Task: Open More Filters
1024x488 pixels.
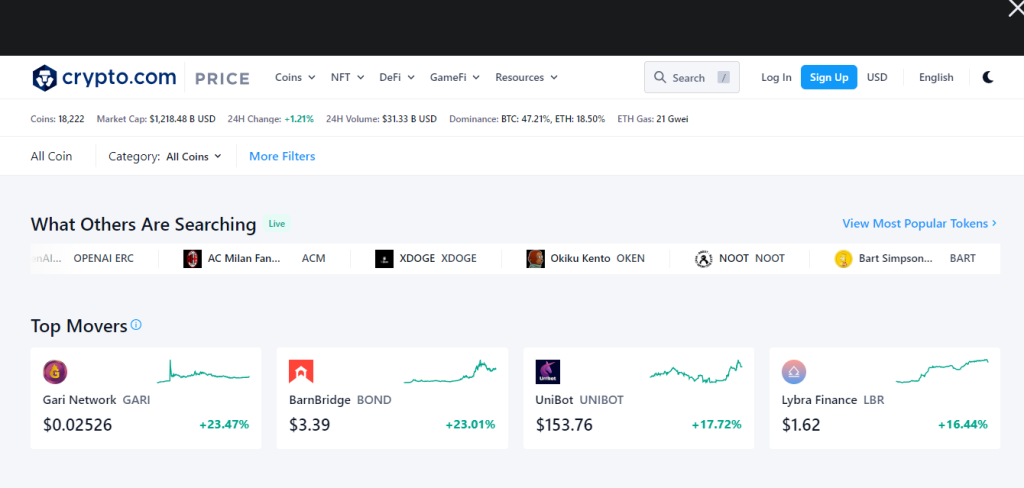Action: click(x=282, y=156)
